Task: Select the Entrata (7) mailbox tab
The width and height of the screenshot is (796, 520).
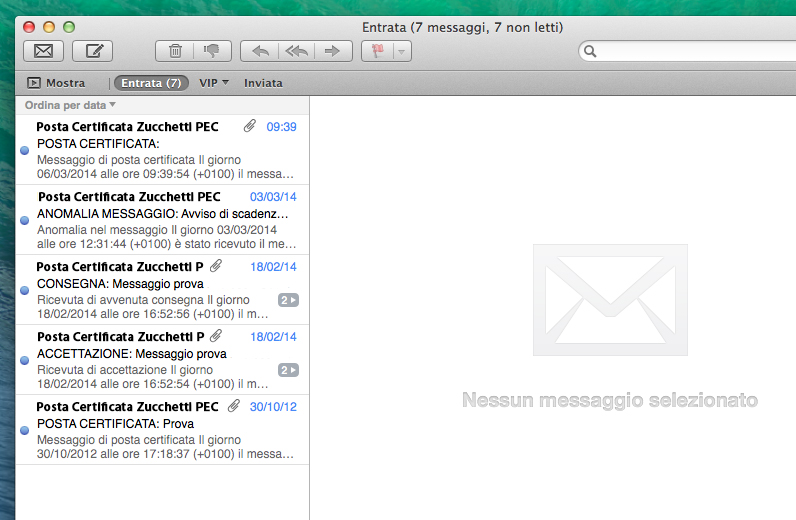Action: pyautogui.click(x=151, y=83)
